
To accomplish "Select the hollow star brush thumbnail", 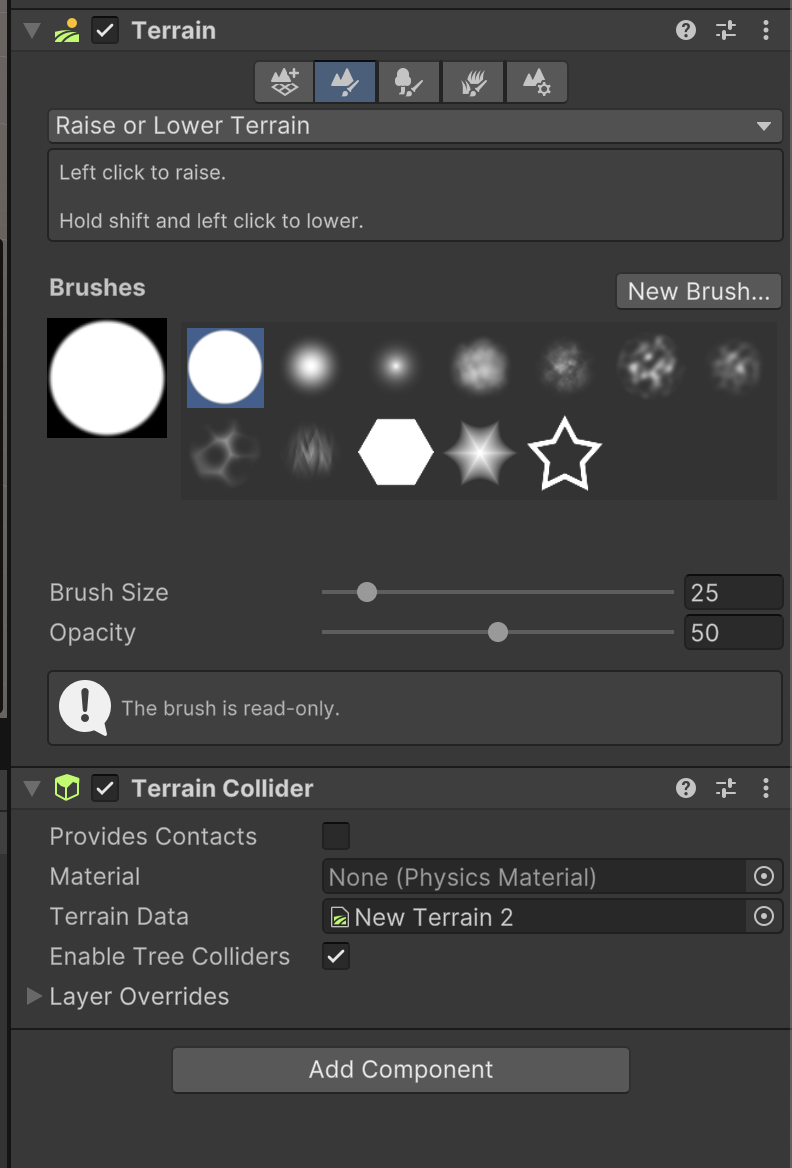I will click(x=565, y=453).
